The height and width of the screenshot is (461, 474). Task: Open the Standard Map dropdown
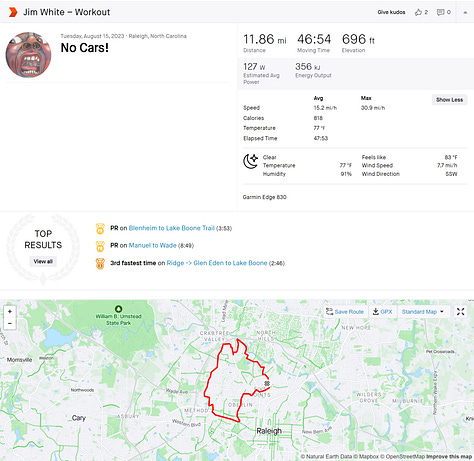point(423,312)
